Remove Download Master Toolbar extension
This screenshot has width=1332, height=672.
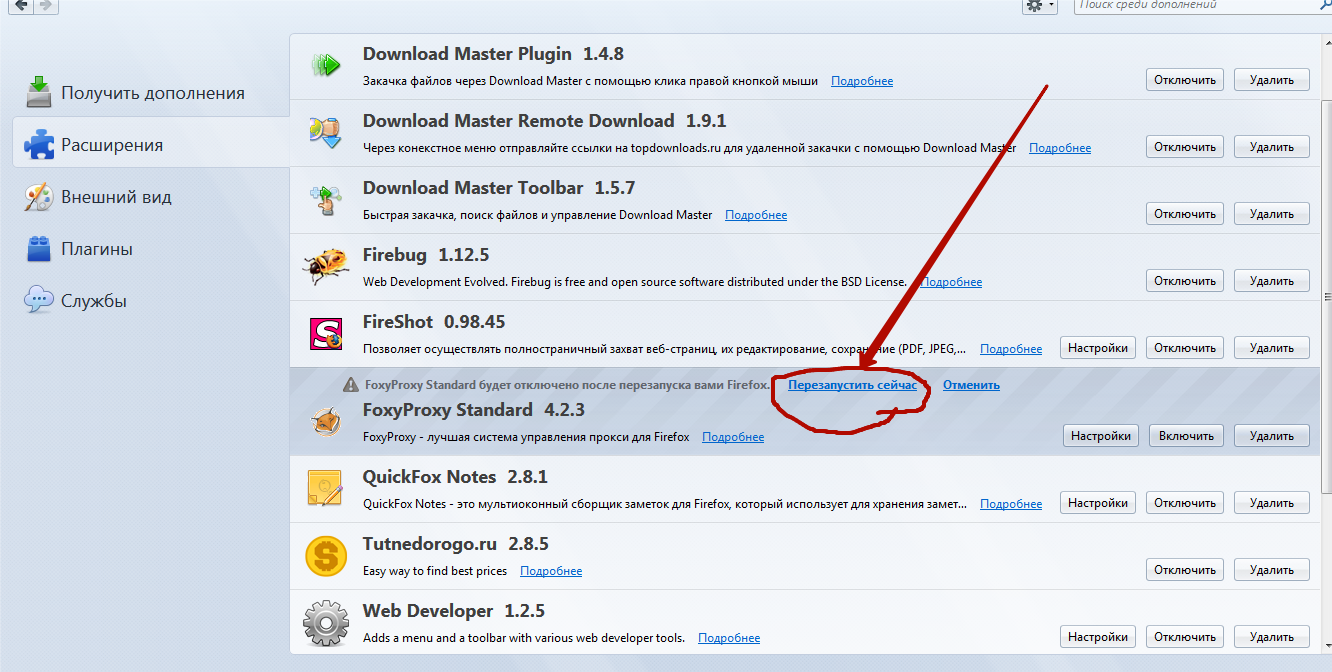click(x=1271, y=214)
